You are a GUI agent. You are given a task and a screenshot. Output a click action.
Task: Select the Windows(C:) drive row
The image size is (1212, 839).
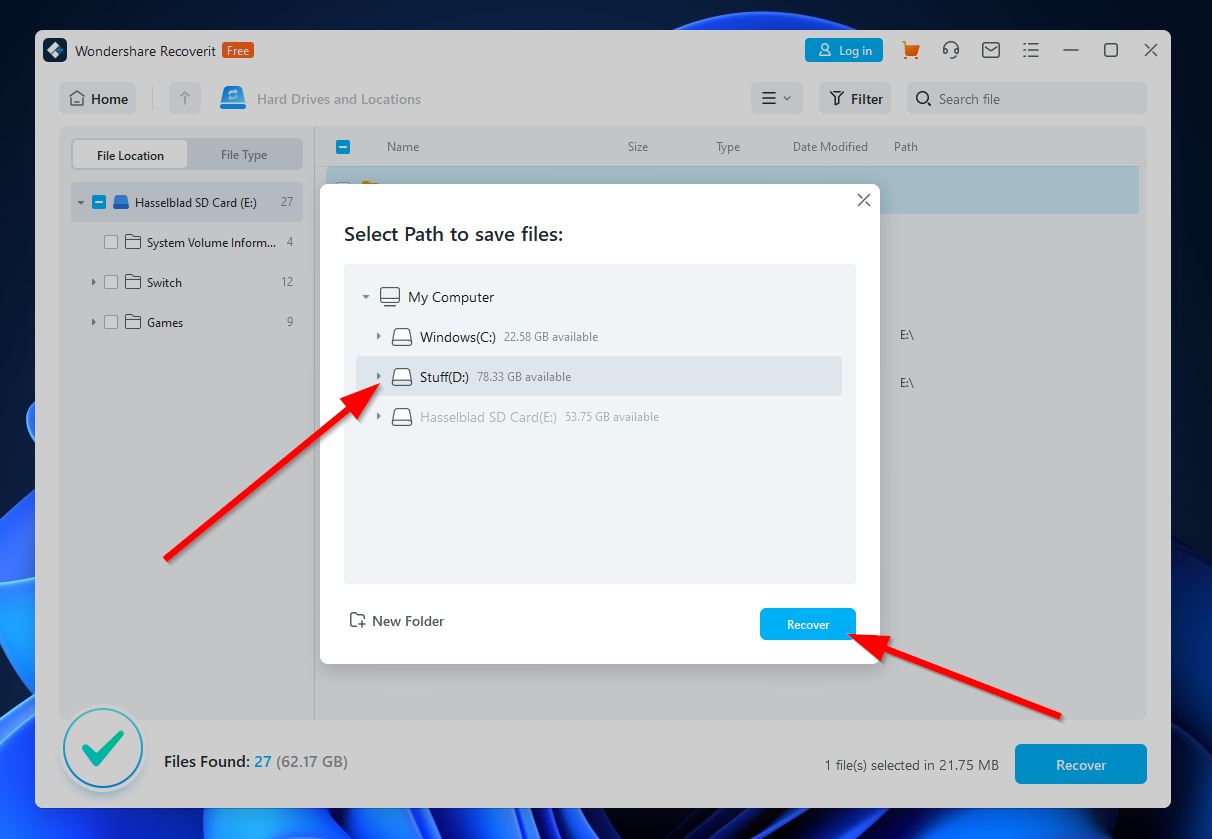[599, 337]
